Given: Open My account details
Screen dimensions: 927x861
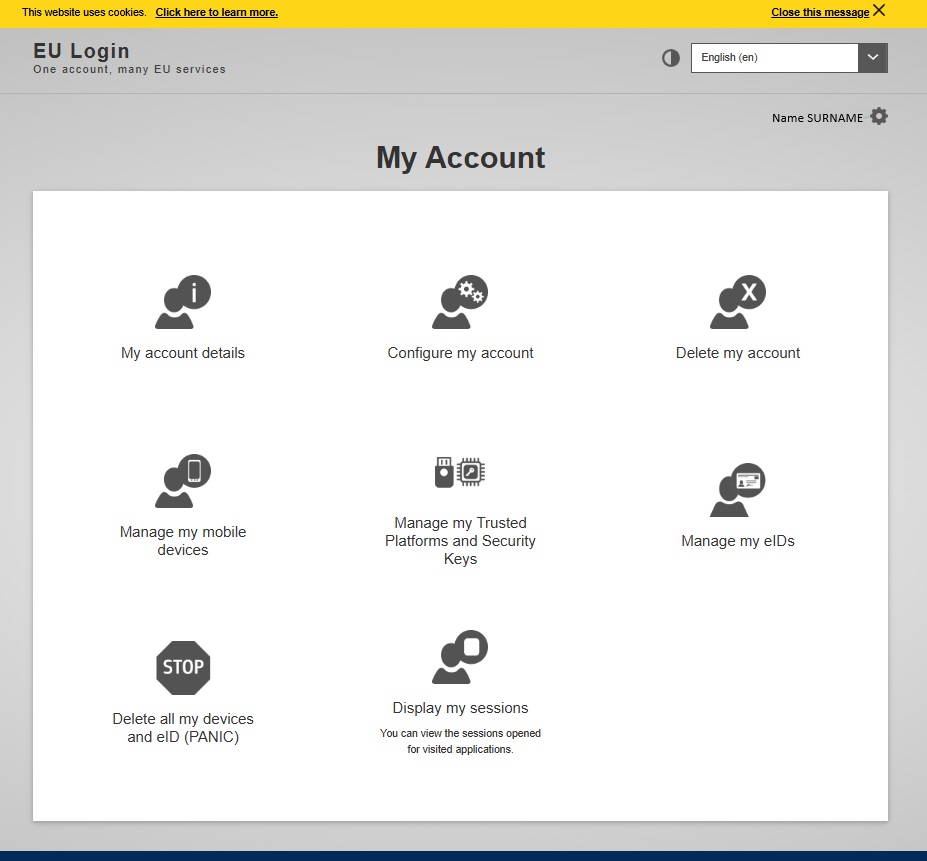Looking at the screenshot, I should (x=182, y=302).
